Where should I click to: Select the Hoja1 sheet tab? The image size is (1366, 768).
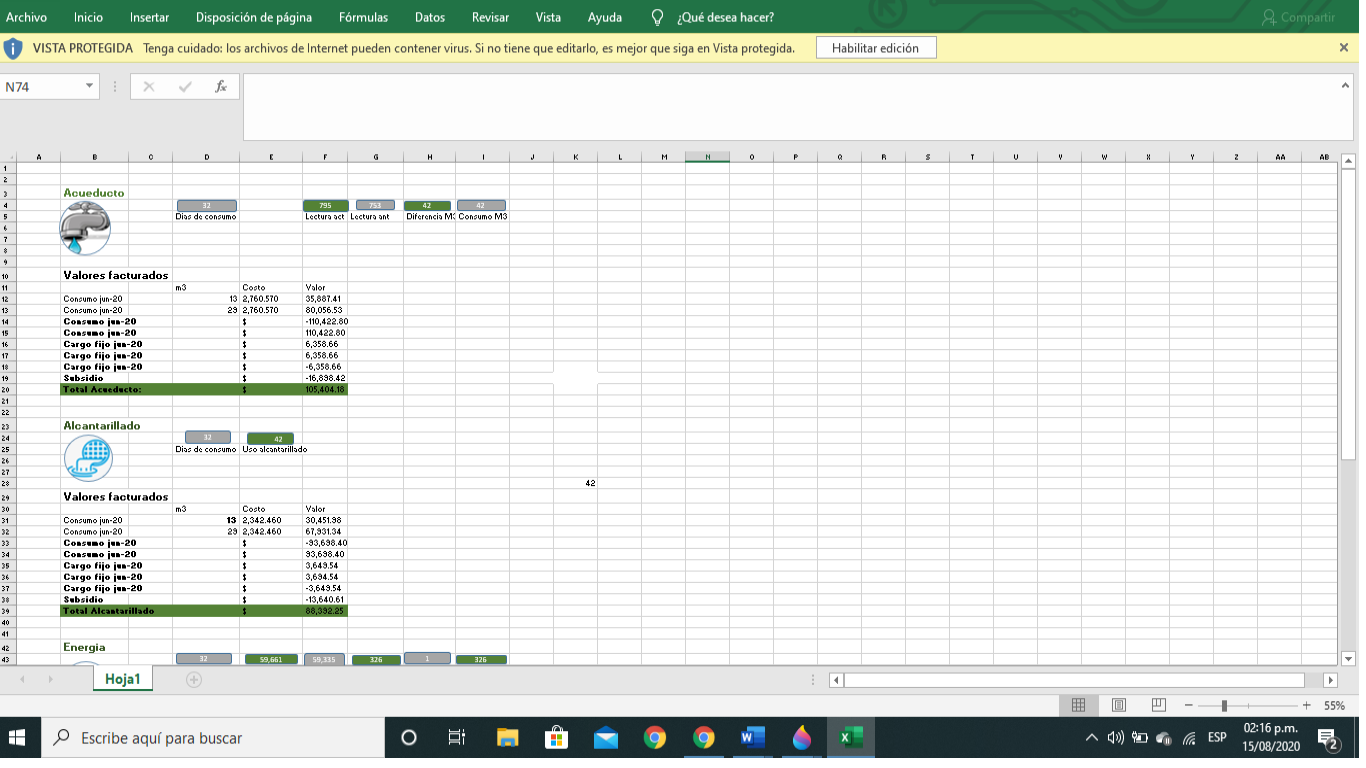tap(123, 680)
